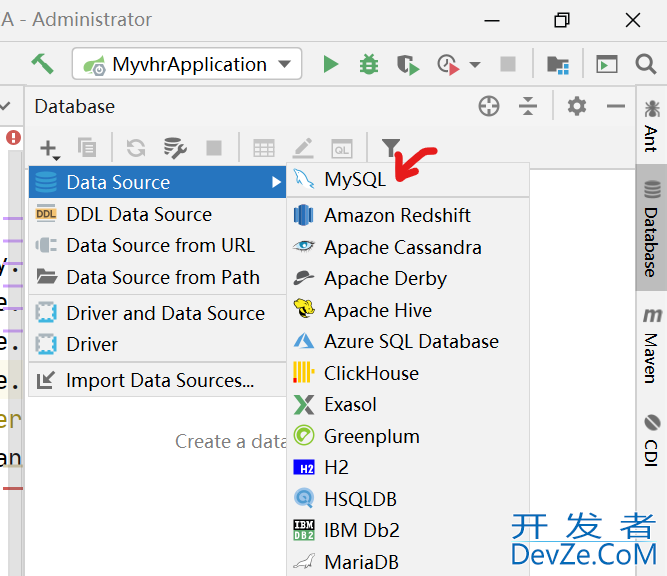Click the Run Anything window icon
Screen dimensions: 667x576
[x=607, y=65]
